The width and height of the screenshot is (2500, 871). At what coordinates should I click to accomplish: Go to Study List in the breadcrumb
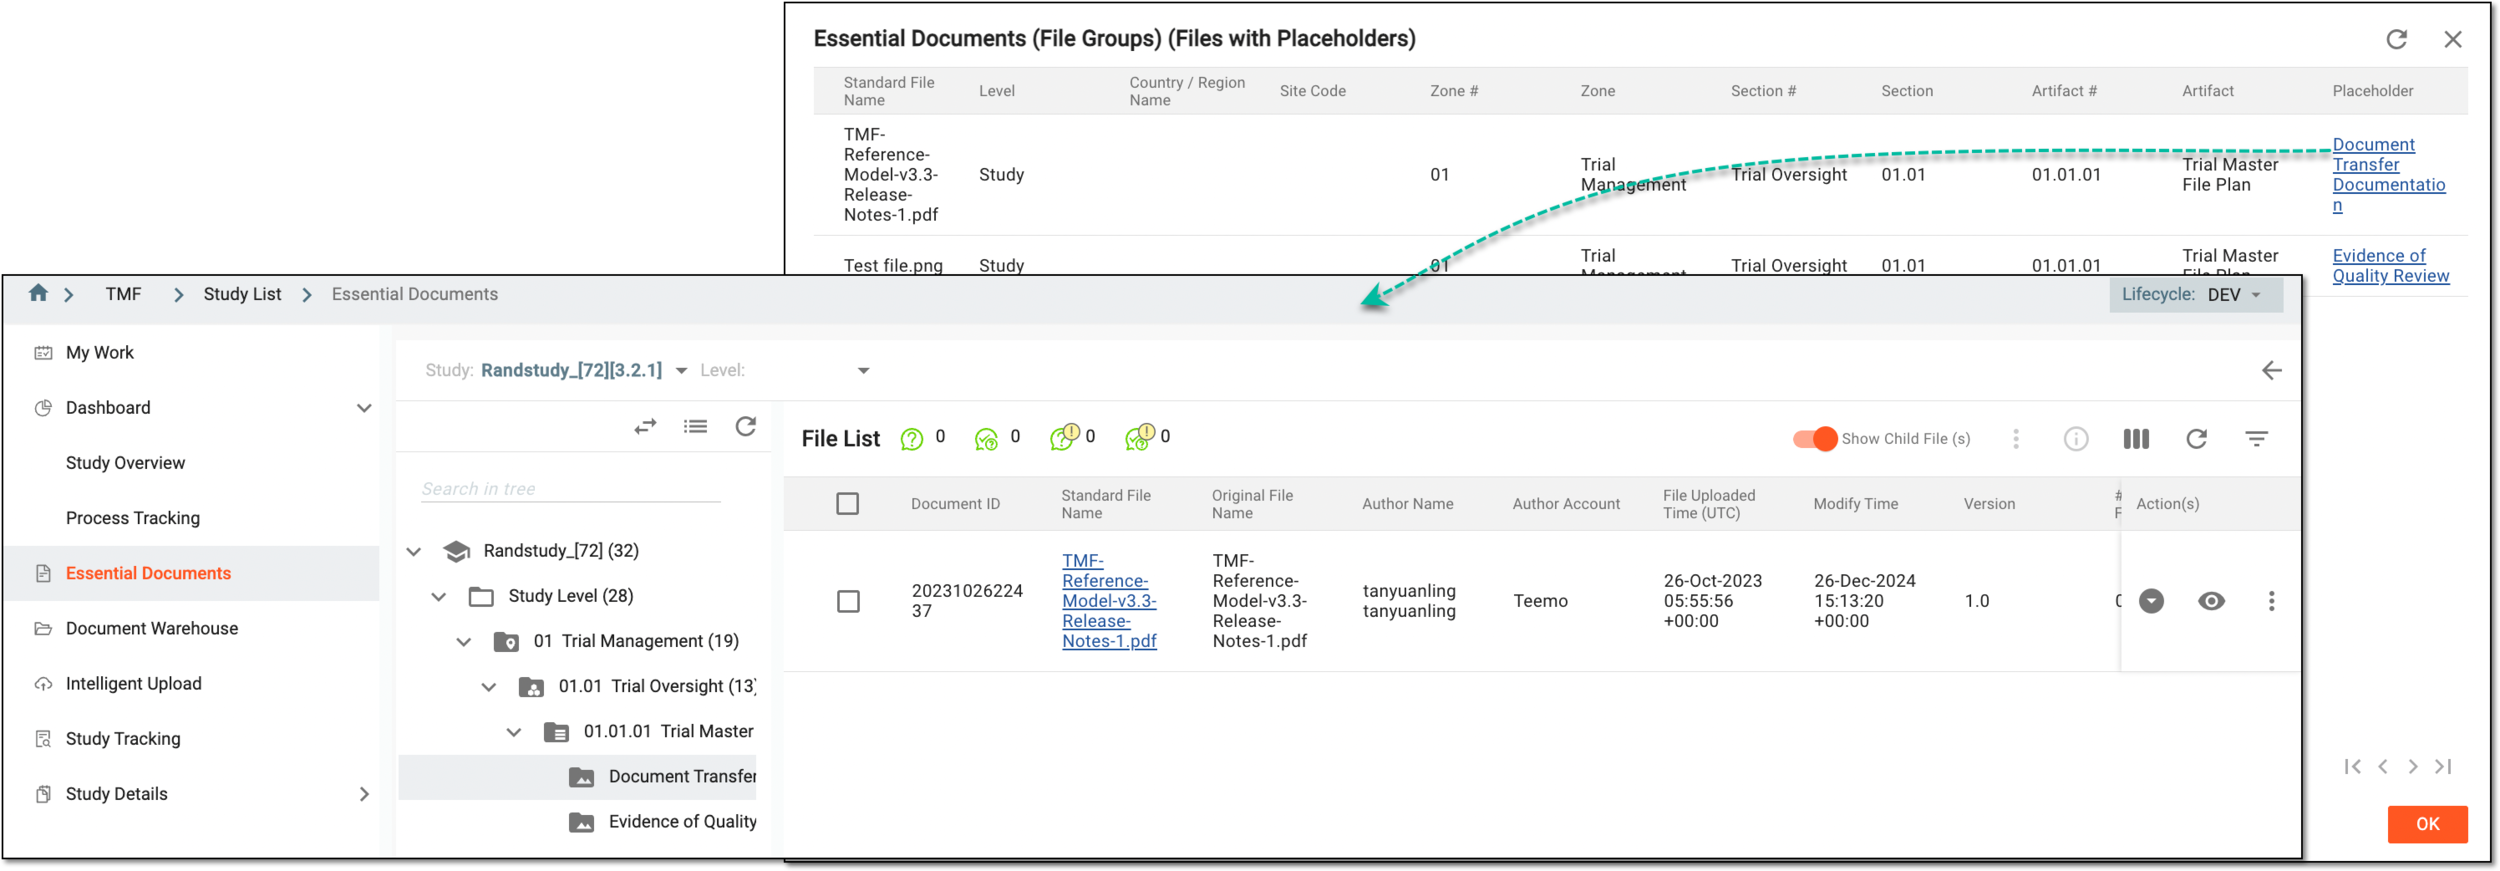[242, 294]
